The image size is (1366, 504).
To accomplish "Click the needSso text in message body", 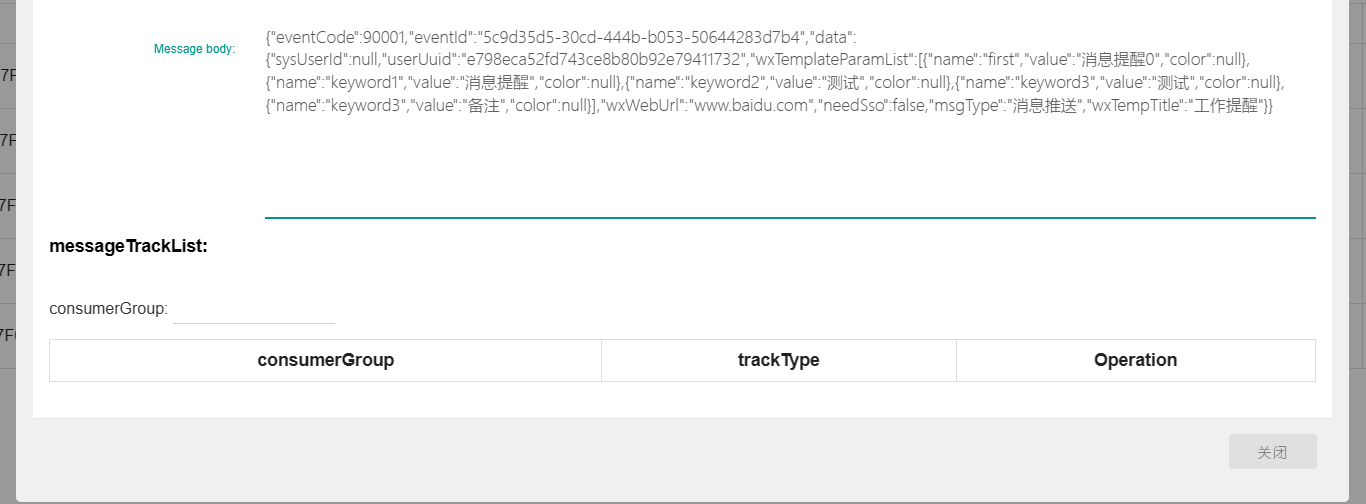I will pyautogui.click(x=852, y=105).
